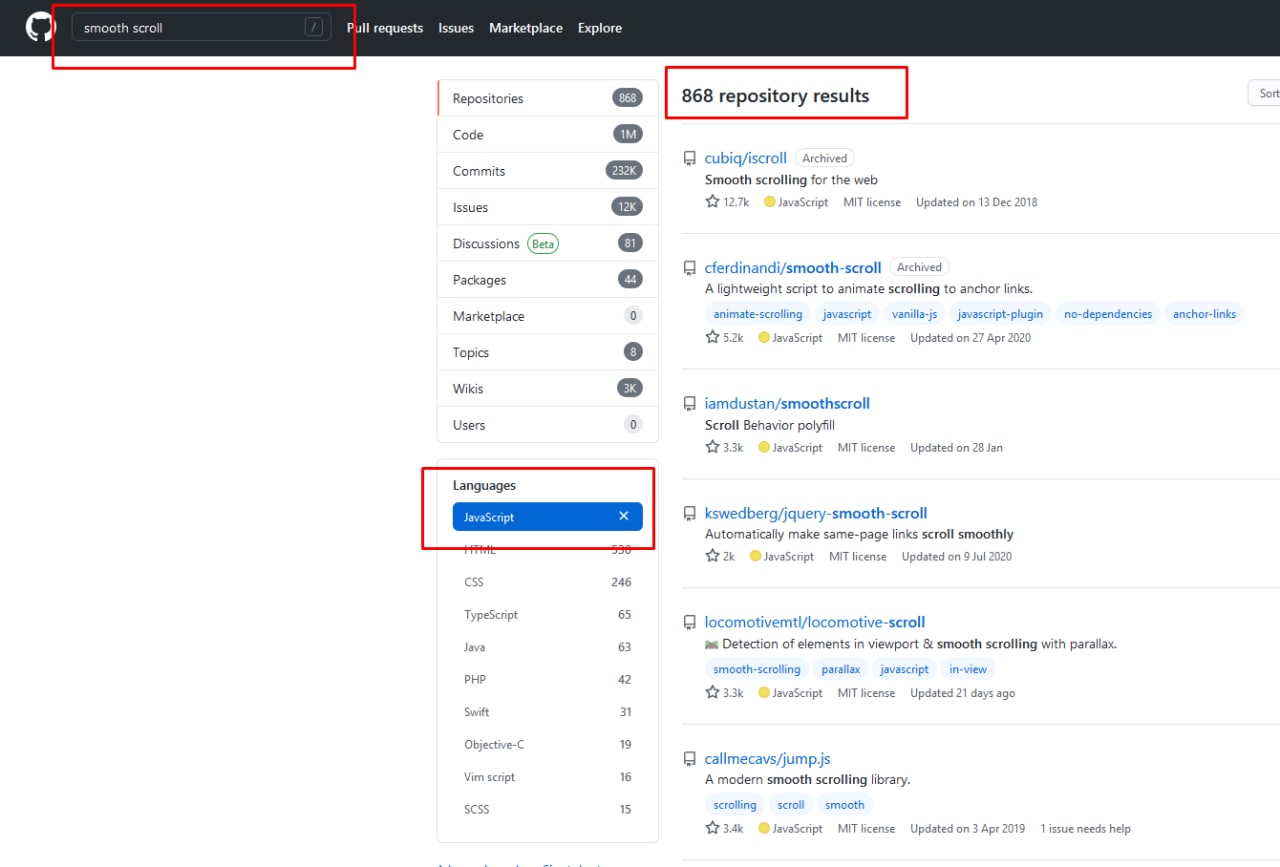Click the star icon for iamdustan/smoothscroll

[712, 447]
